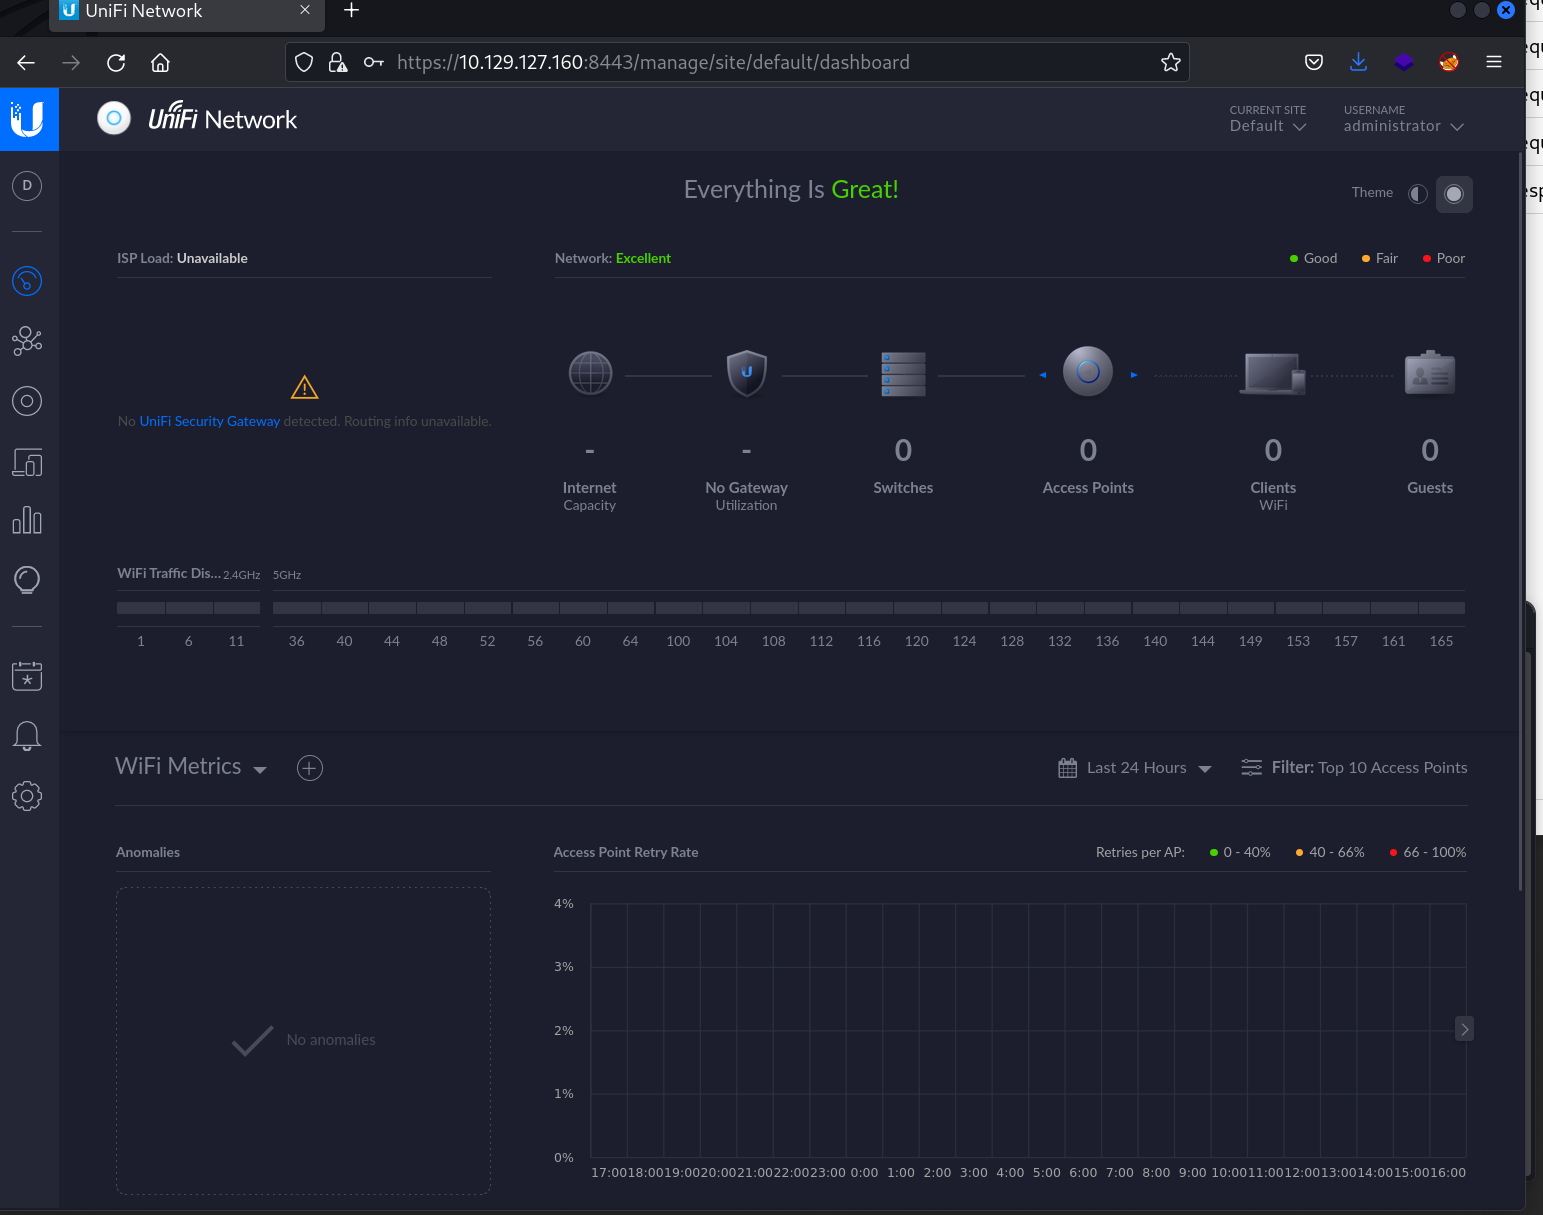The width and height of the screenshot is (1543, 1215).
Task: Click the Clients laptop icon
Action: (1273, 374)
